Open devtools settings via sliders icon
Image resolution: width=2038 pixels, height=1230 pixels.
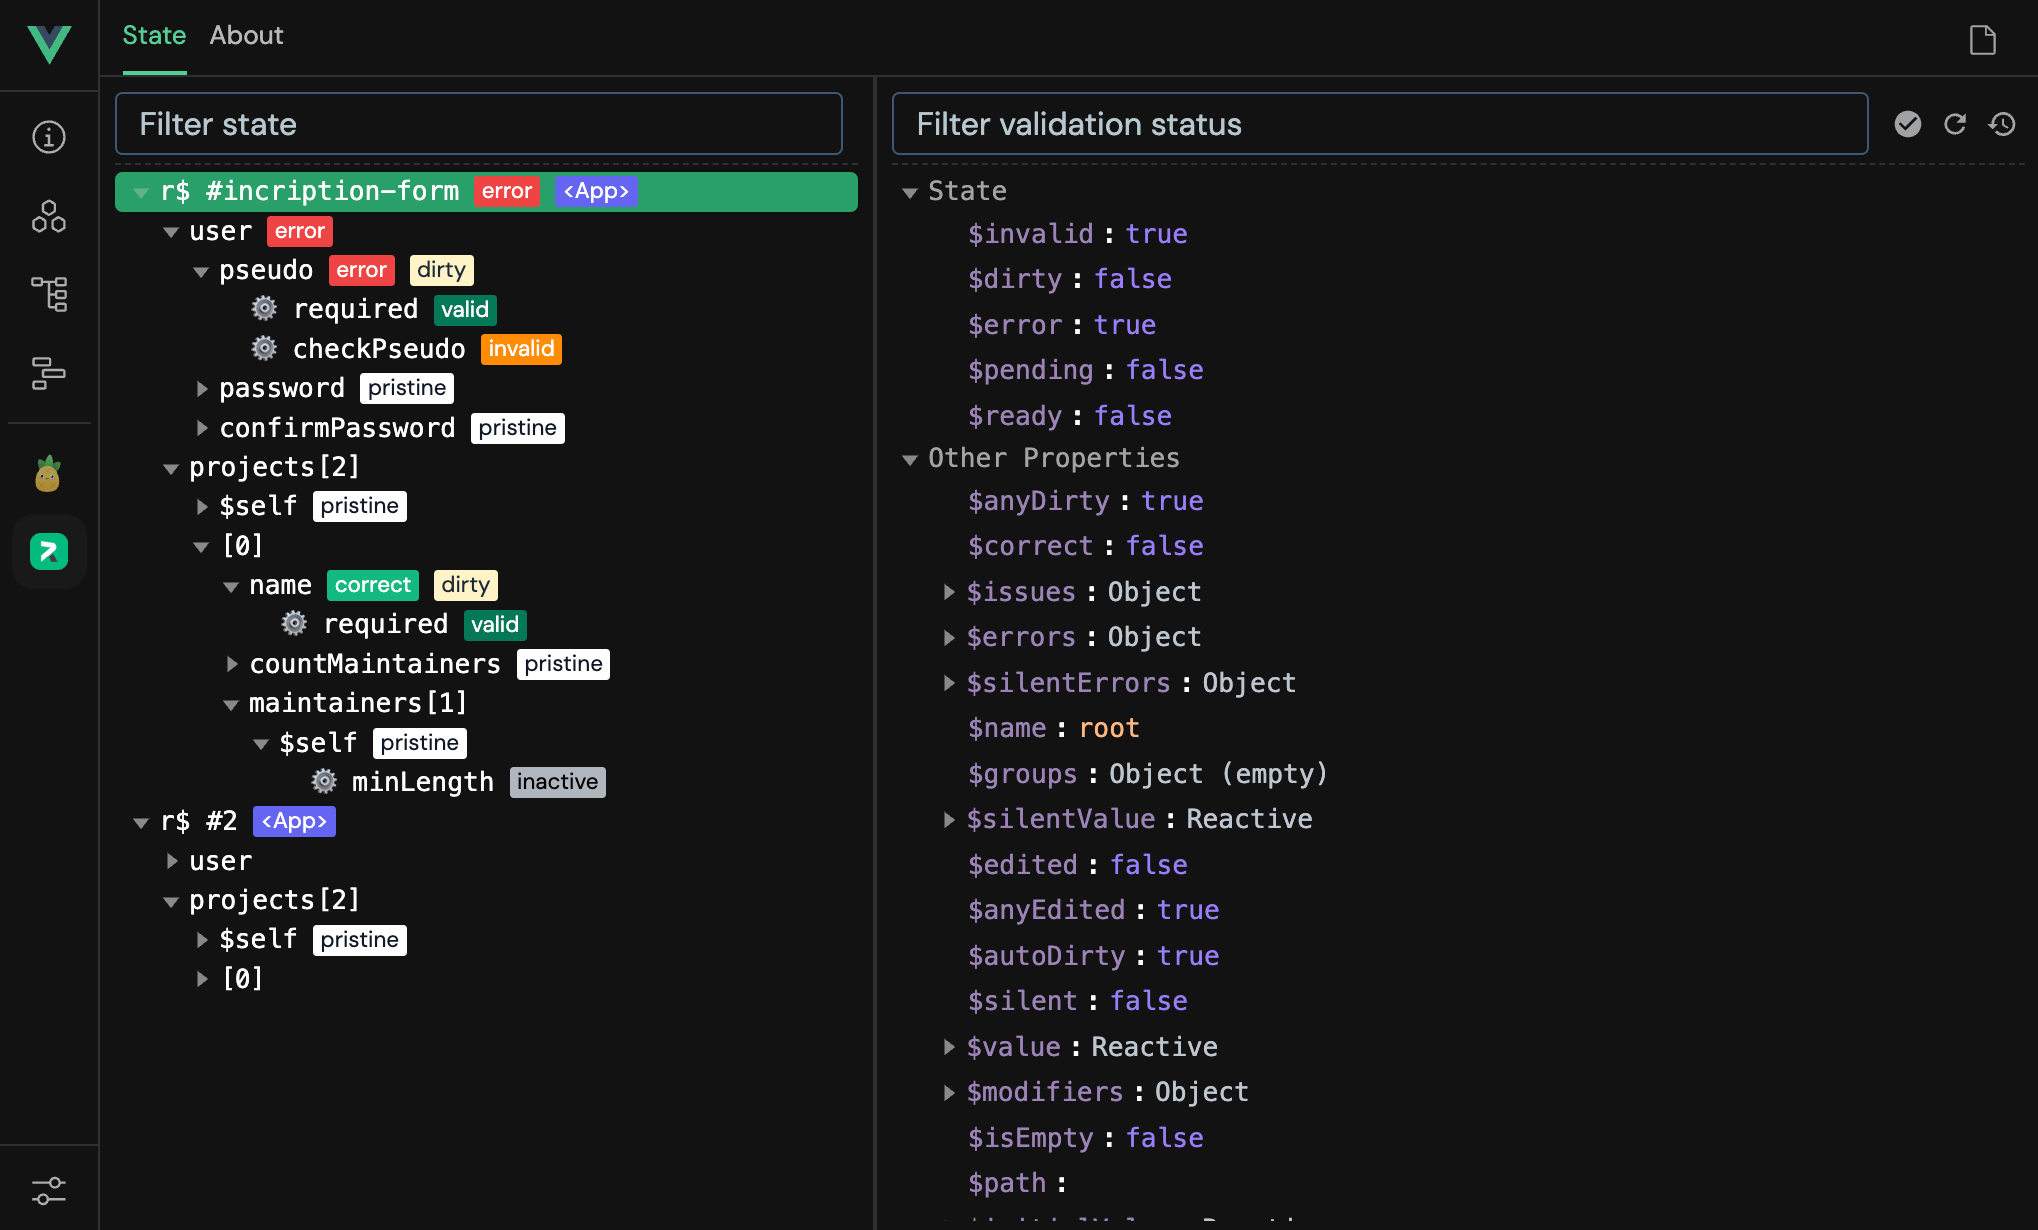point(48,1190)
